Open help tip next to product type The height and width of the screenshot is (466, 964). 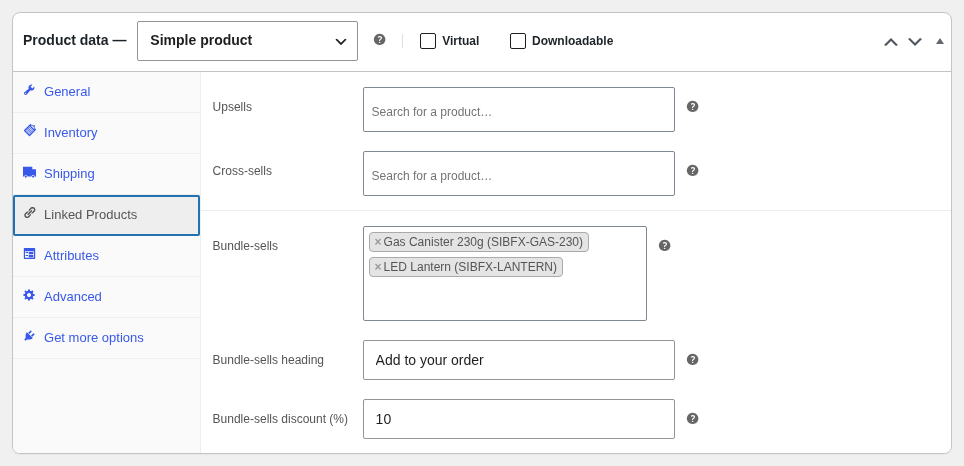[379, 39]
